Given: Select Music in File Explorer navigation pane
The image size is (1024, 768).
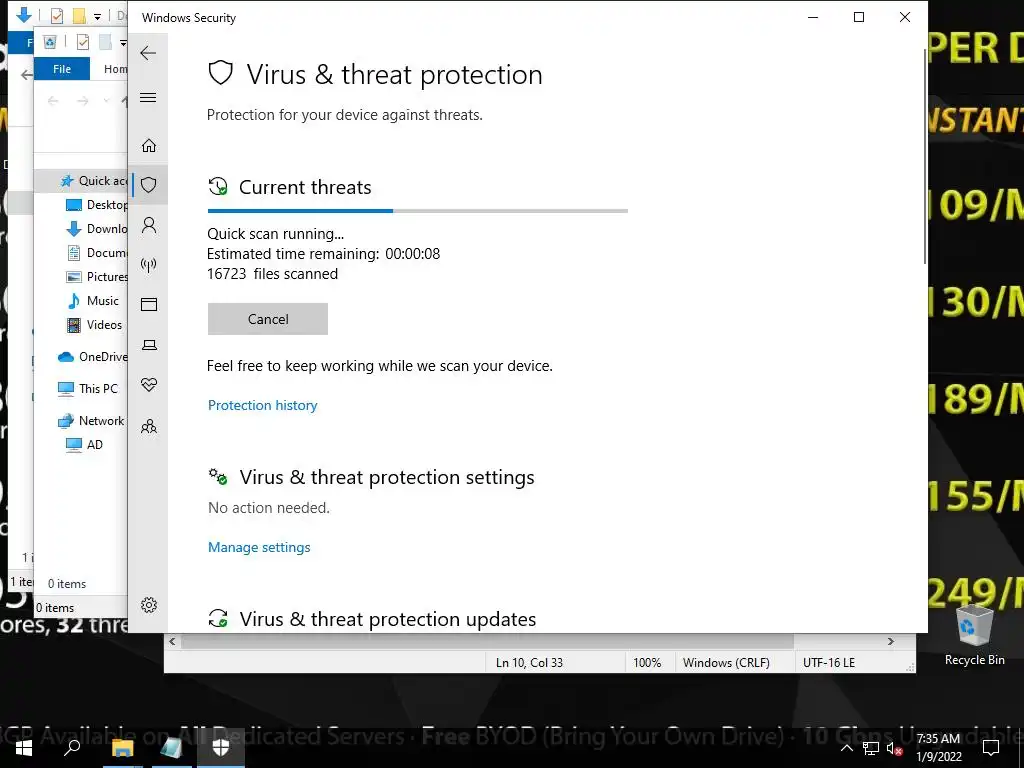Looking at the screenshot, I should coord(93,301).
